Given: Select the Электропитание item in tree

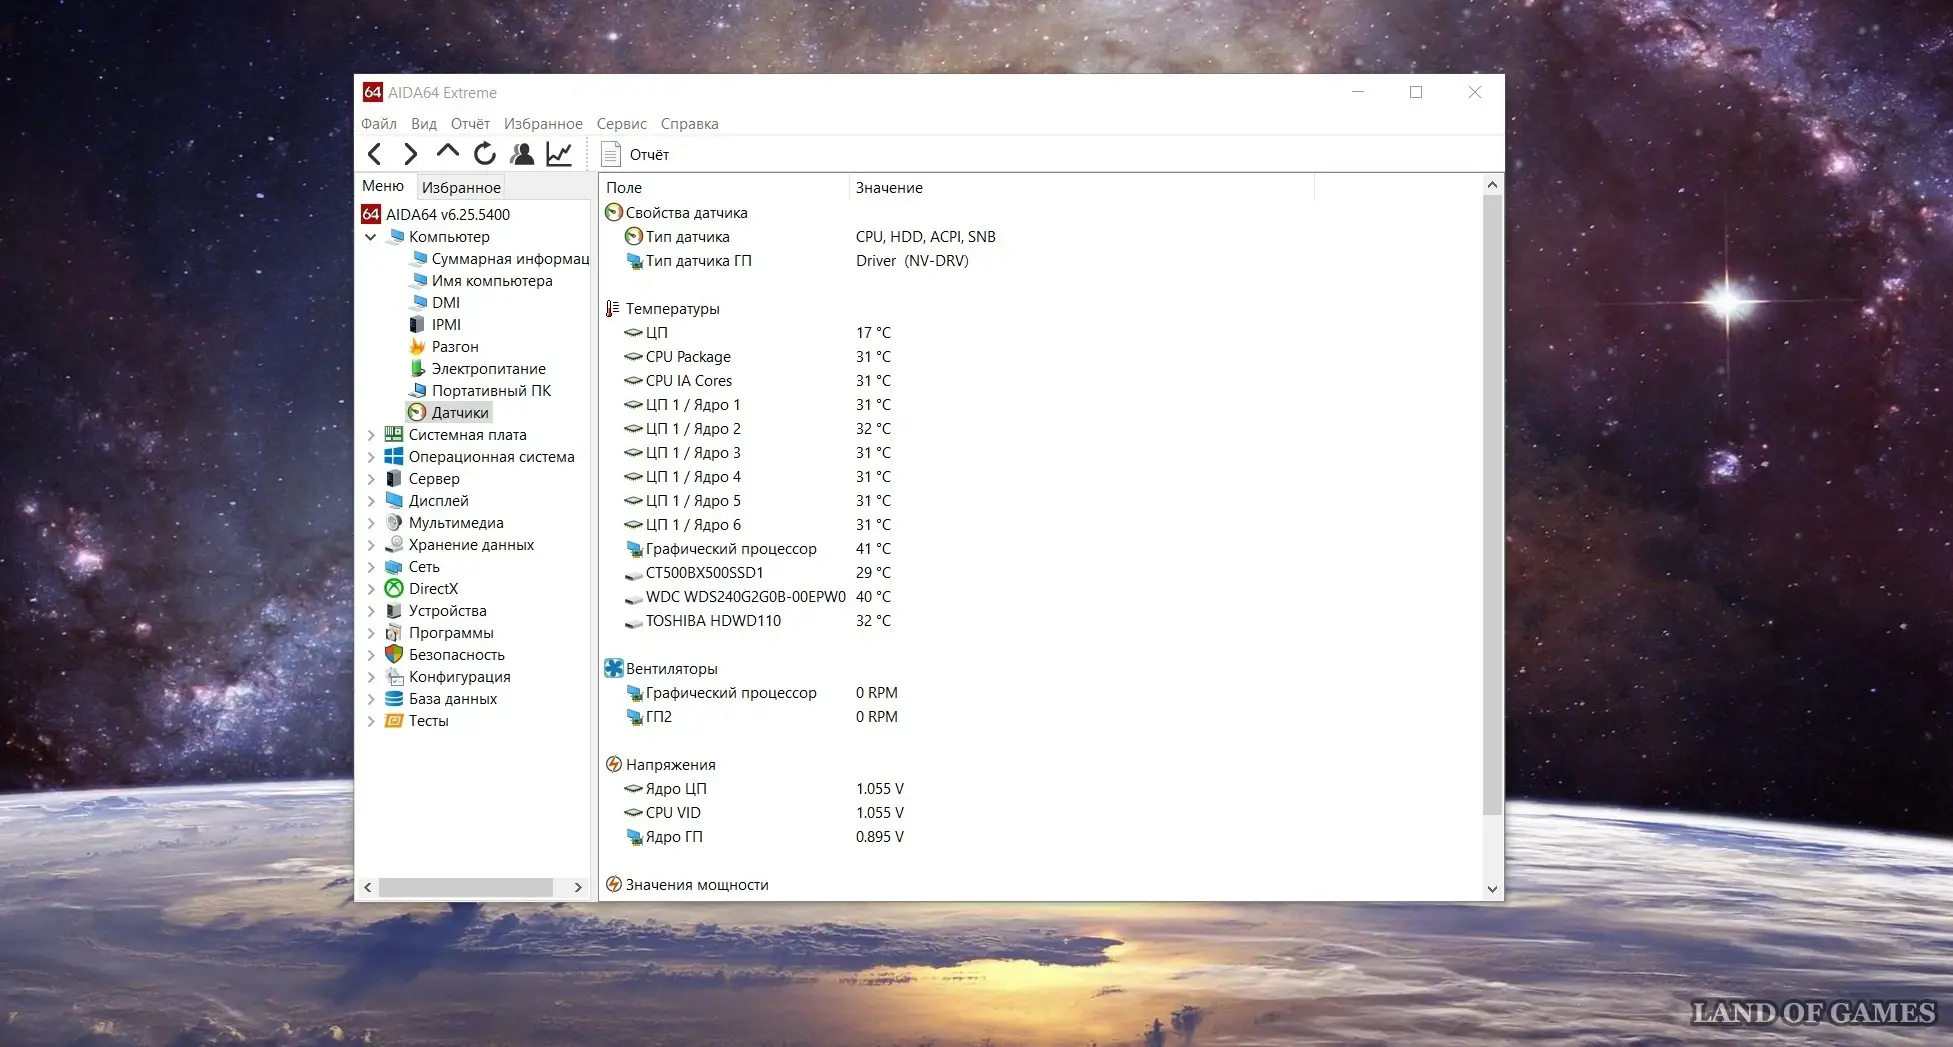Looking at the screenshot, I should coord(488,369).
